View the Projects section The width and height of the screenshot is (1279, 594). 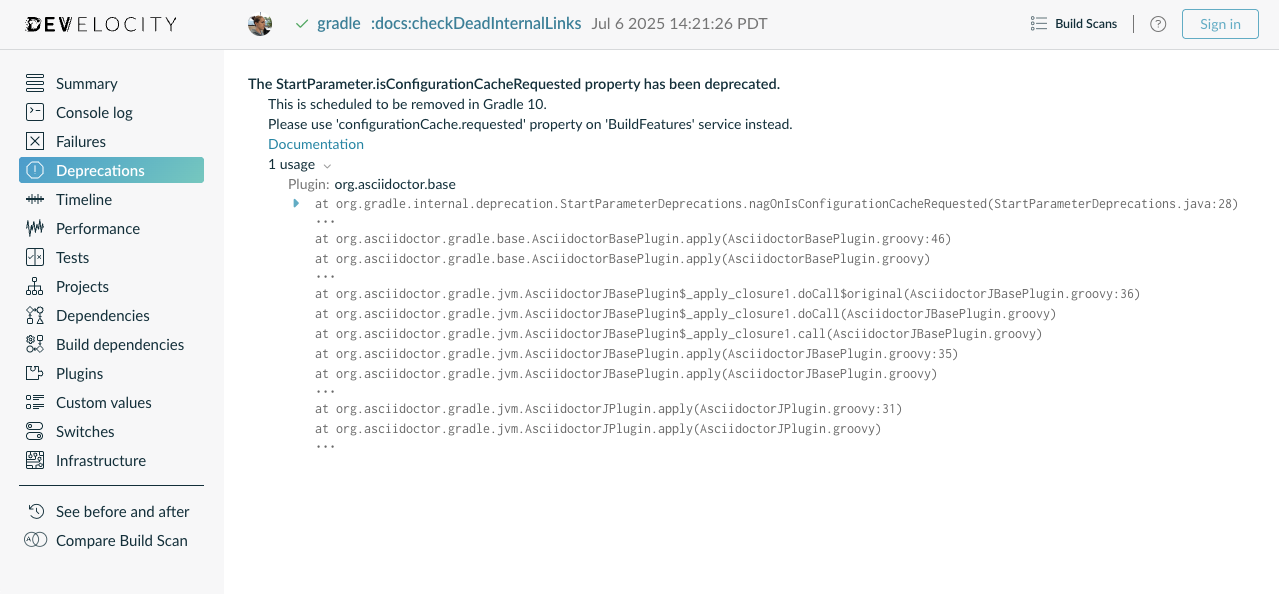[x=82, y=286]
